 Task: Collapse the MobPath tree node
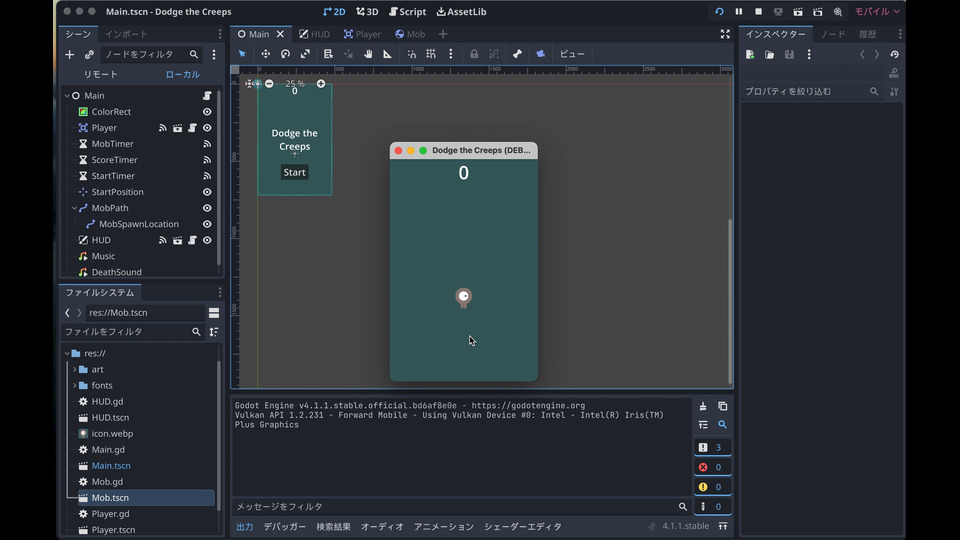tap(74, 208)
